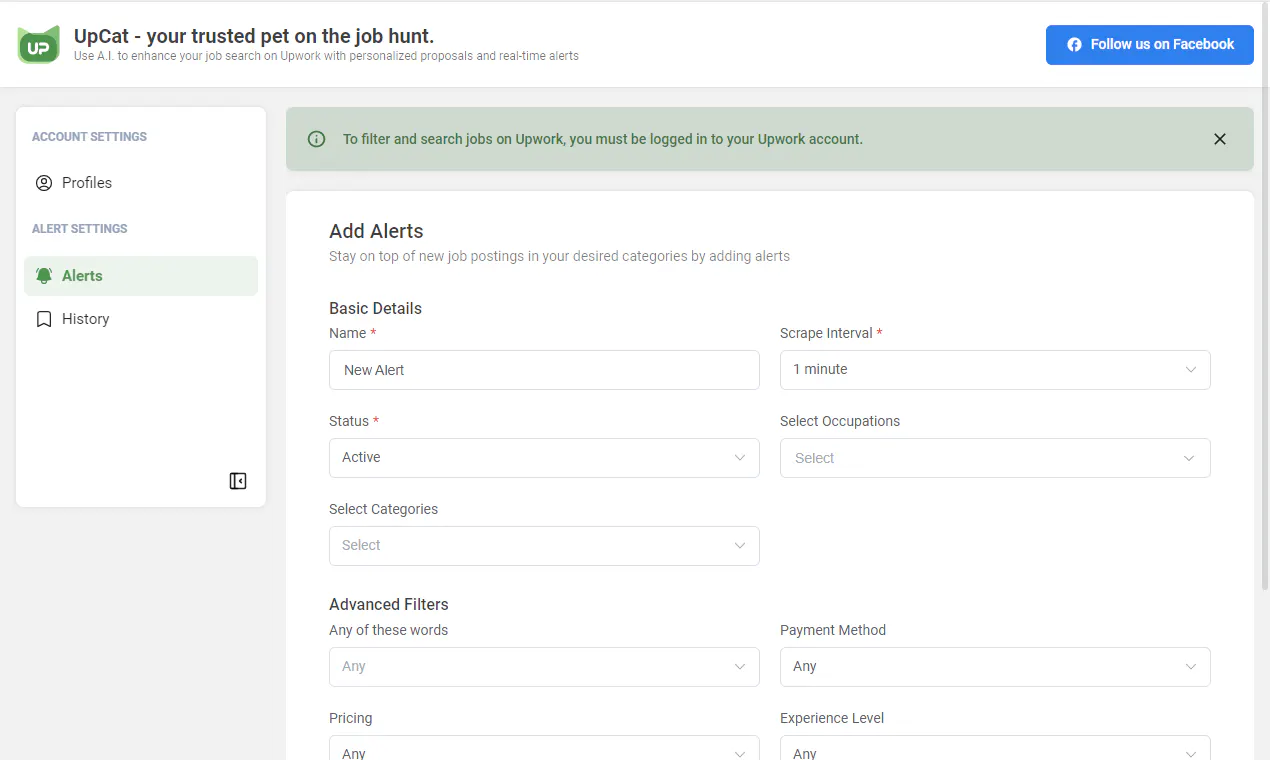The image size is (1270, 760).
Task: Click the Alerts bell icon
Action: [44, 275]
